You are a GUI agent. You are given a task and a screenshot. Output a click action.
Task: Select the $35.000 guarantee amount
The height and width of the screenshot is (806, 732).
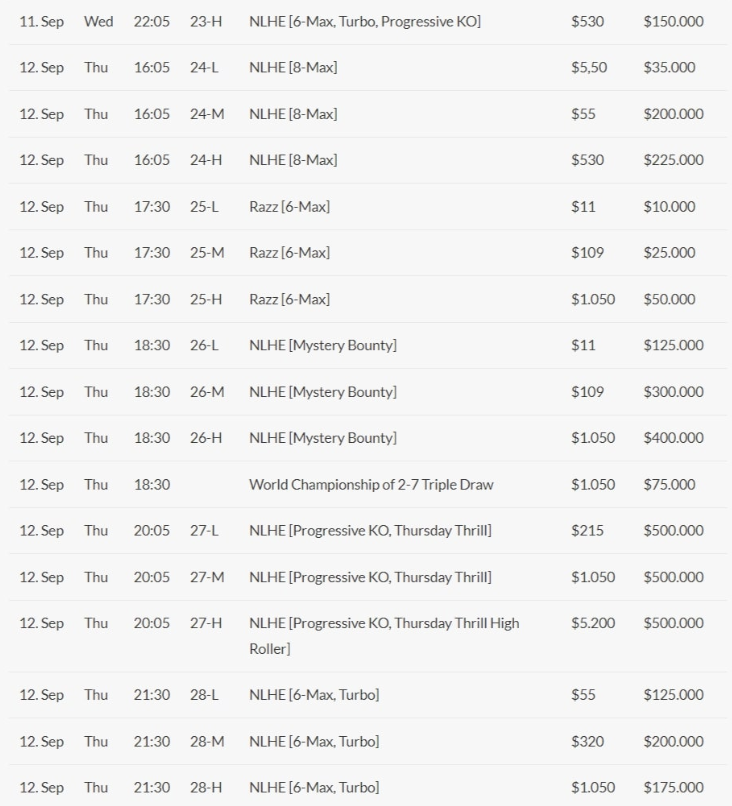click(669, 68)
